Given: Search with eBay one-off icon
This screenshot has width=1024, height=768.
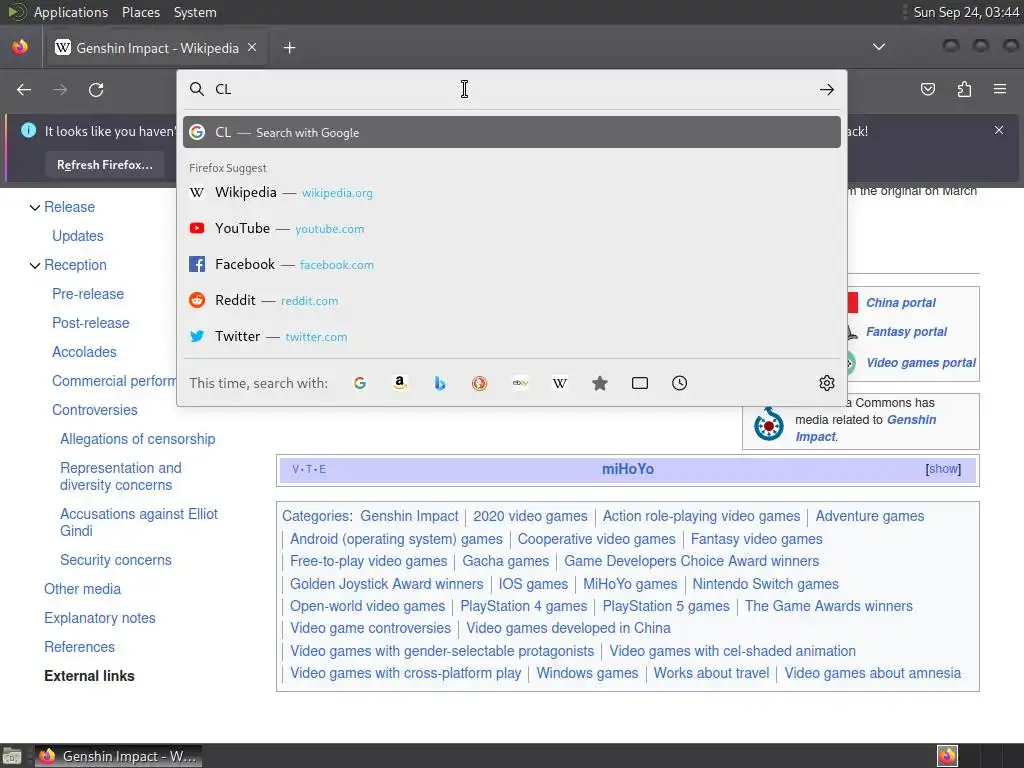Looking at the screenshot, I should point(520,383).
